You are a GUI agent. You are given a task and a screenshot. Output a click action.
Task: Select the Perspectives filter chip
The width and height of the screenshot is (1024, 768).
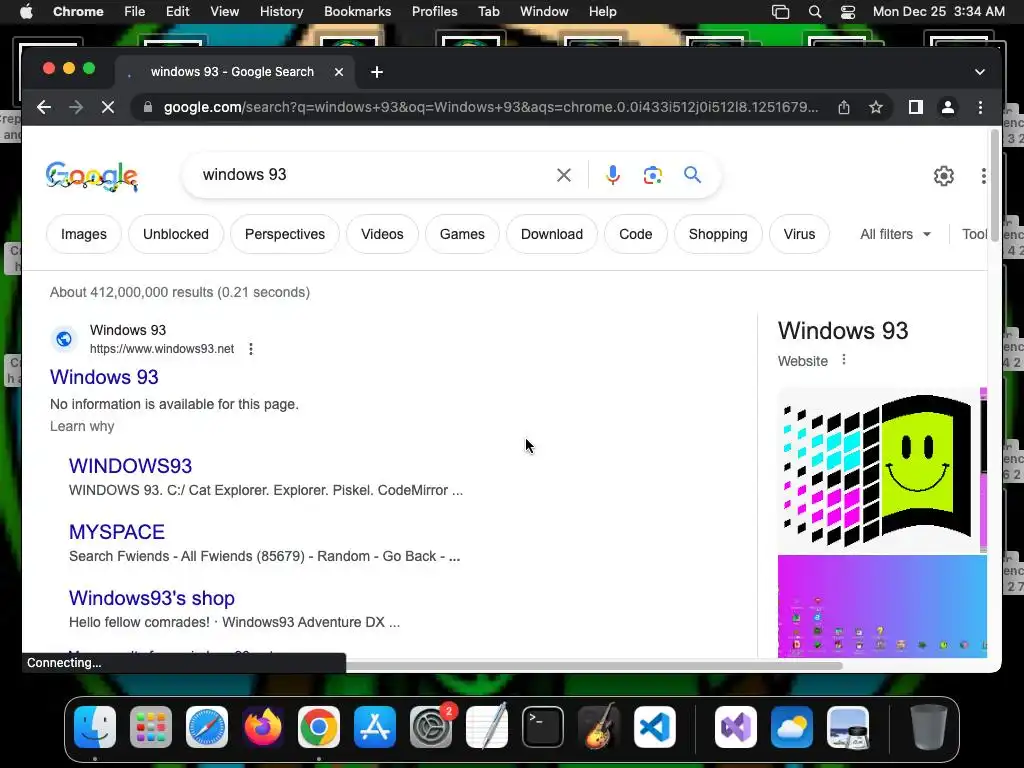285,234
